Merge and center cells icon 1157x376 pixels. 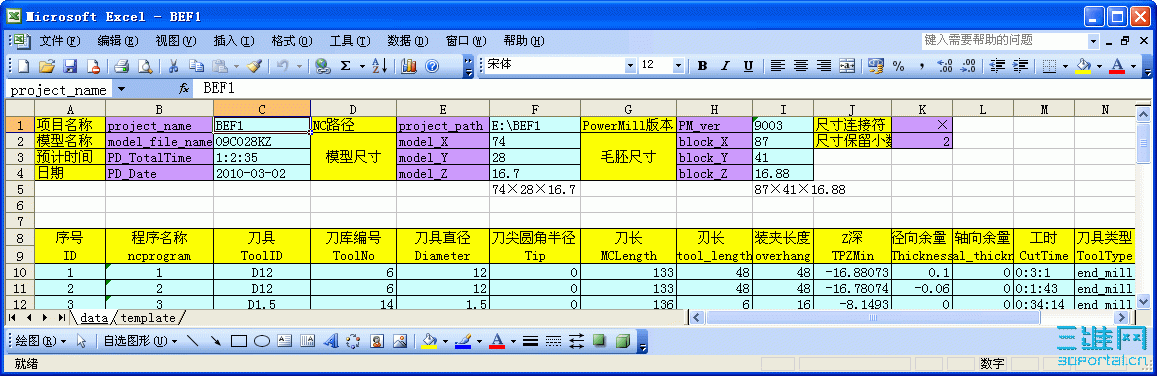(x=847, y=66)
